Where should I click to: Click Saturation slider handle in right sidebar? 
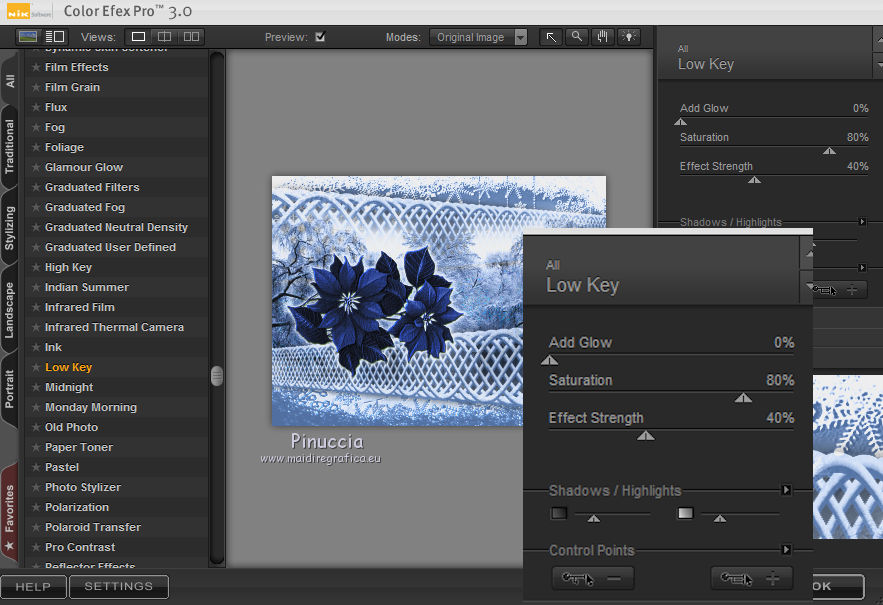(x=829, y=151)
